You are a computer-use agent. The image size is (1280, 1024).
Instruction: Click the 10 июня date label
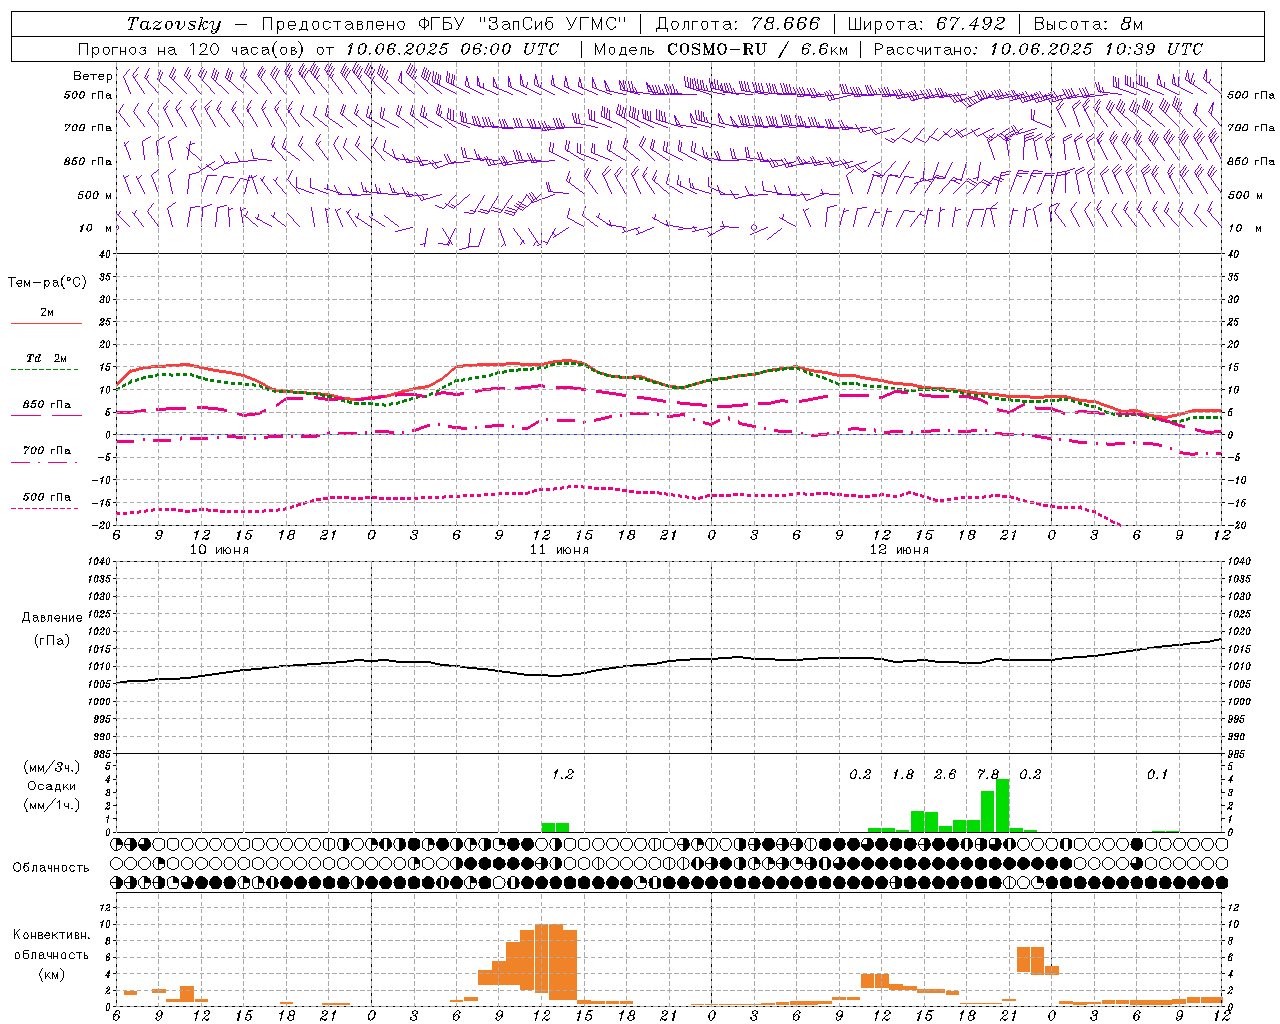pyautogui.click(x=220, y=550)
